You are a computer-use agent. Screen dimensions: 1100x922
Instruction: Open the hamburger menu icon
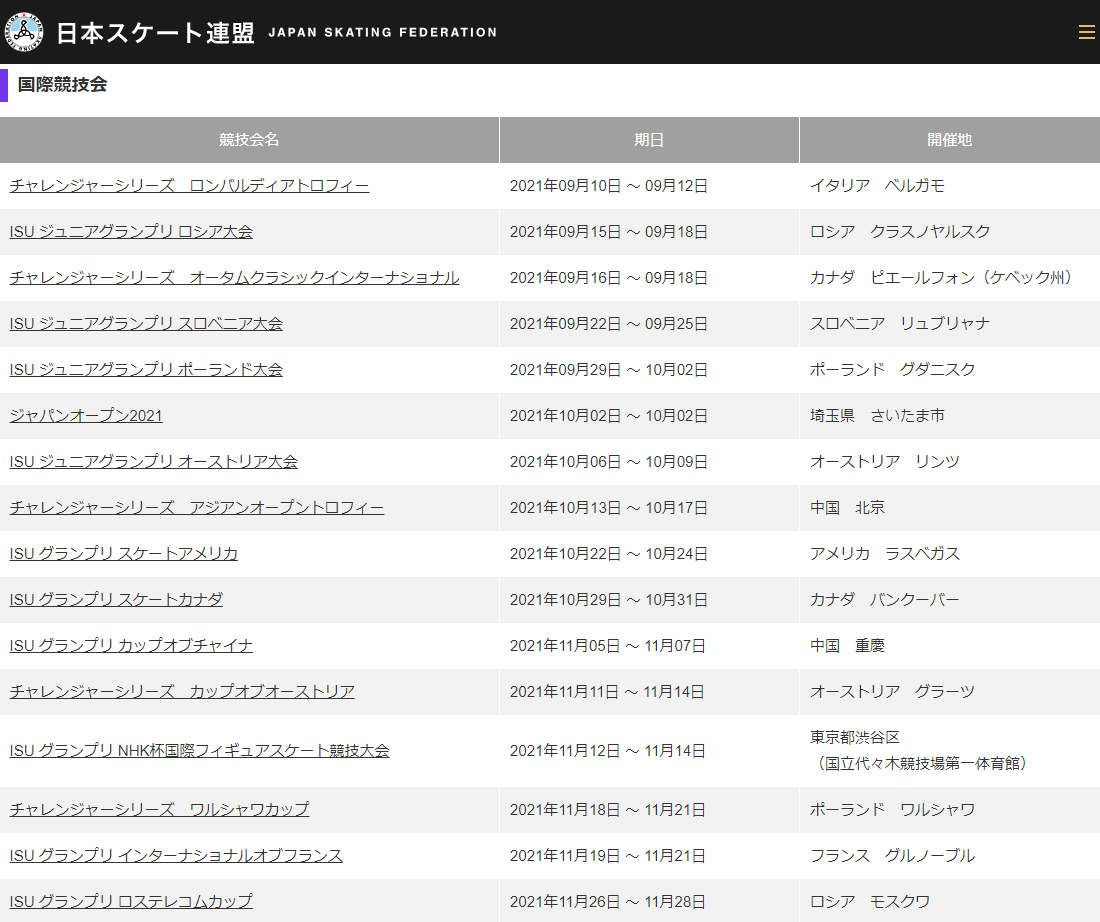coord(1086,32)
